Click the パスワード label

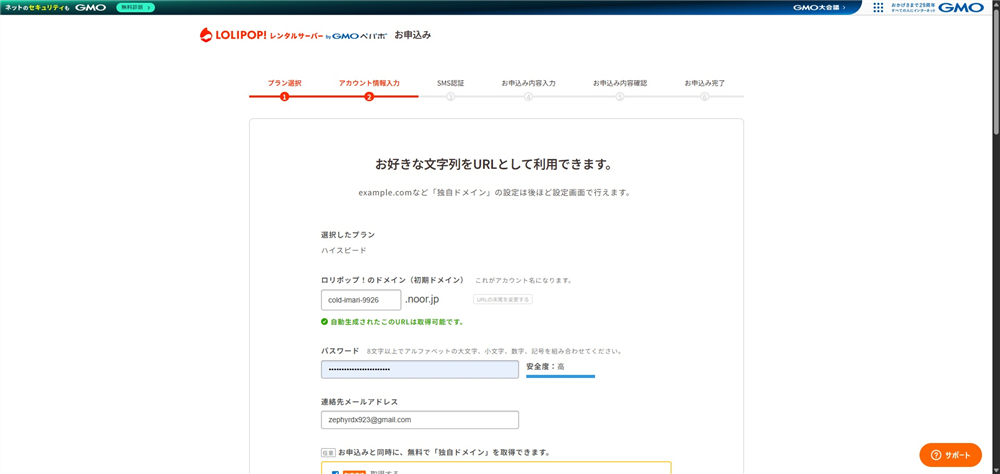click(x=340, y=351)
